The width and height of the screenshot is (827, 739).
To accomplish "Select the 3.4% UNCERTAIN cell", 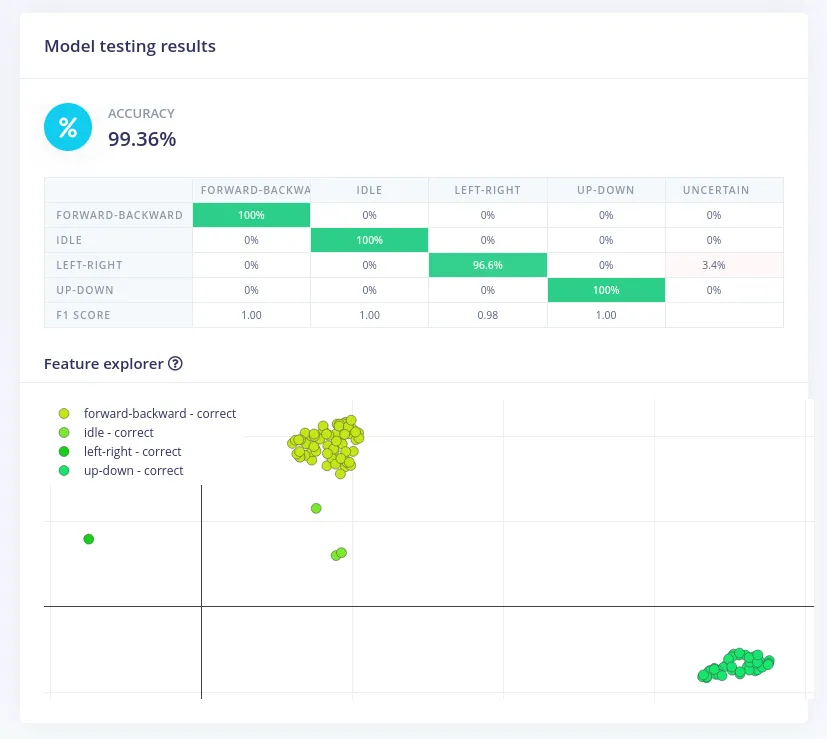I will tap(714, 264).
